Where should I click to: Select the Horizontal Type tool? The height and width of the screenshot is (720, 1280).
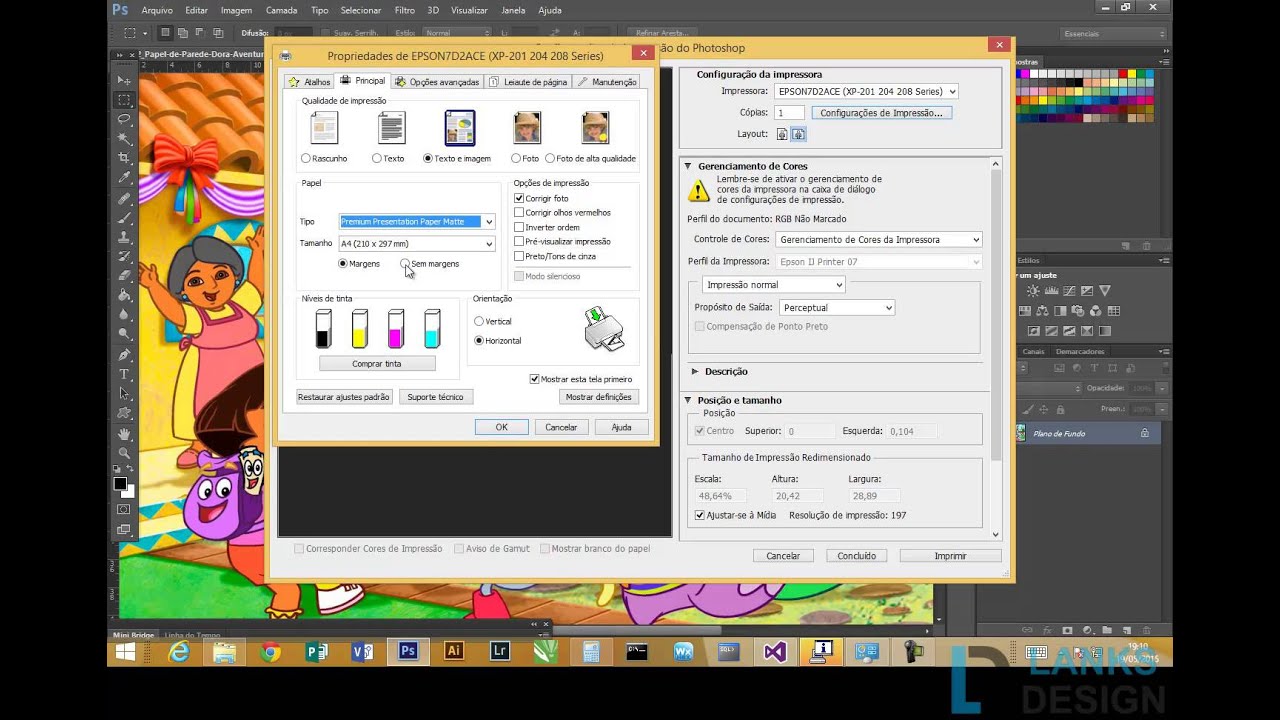[x=124, y=374]
